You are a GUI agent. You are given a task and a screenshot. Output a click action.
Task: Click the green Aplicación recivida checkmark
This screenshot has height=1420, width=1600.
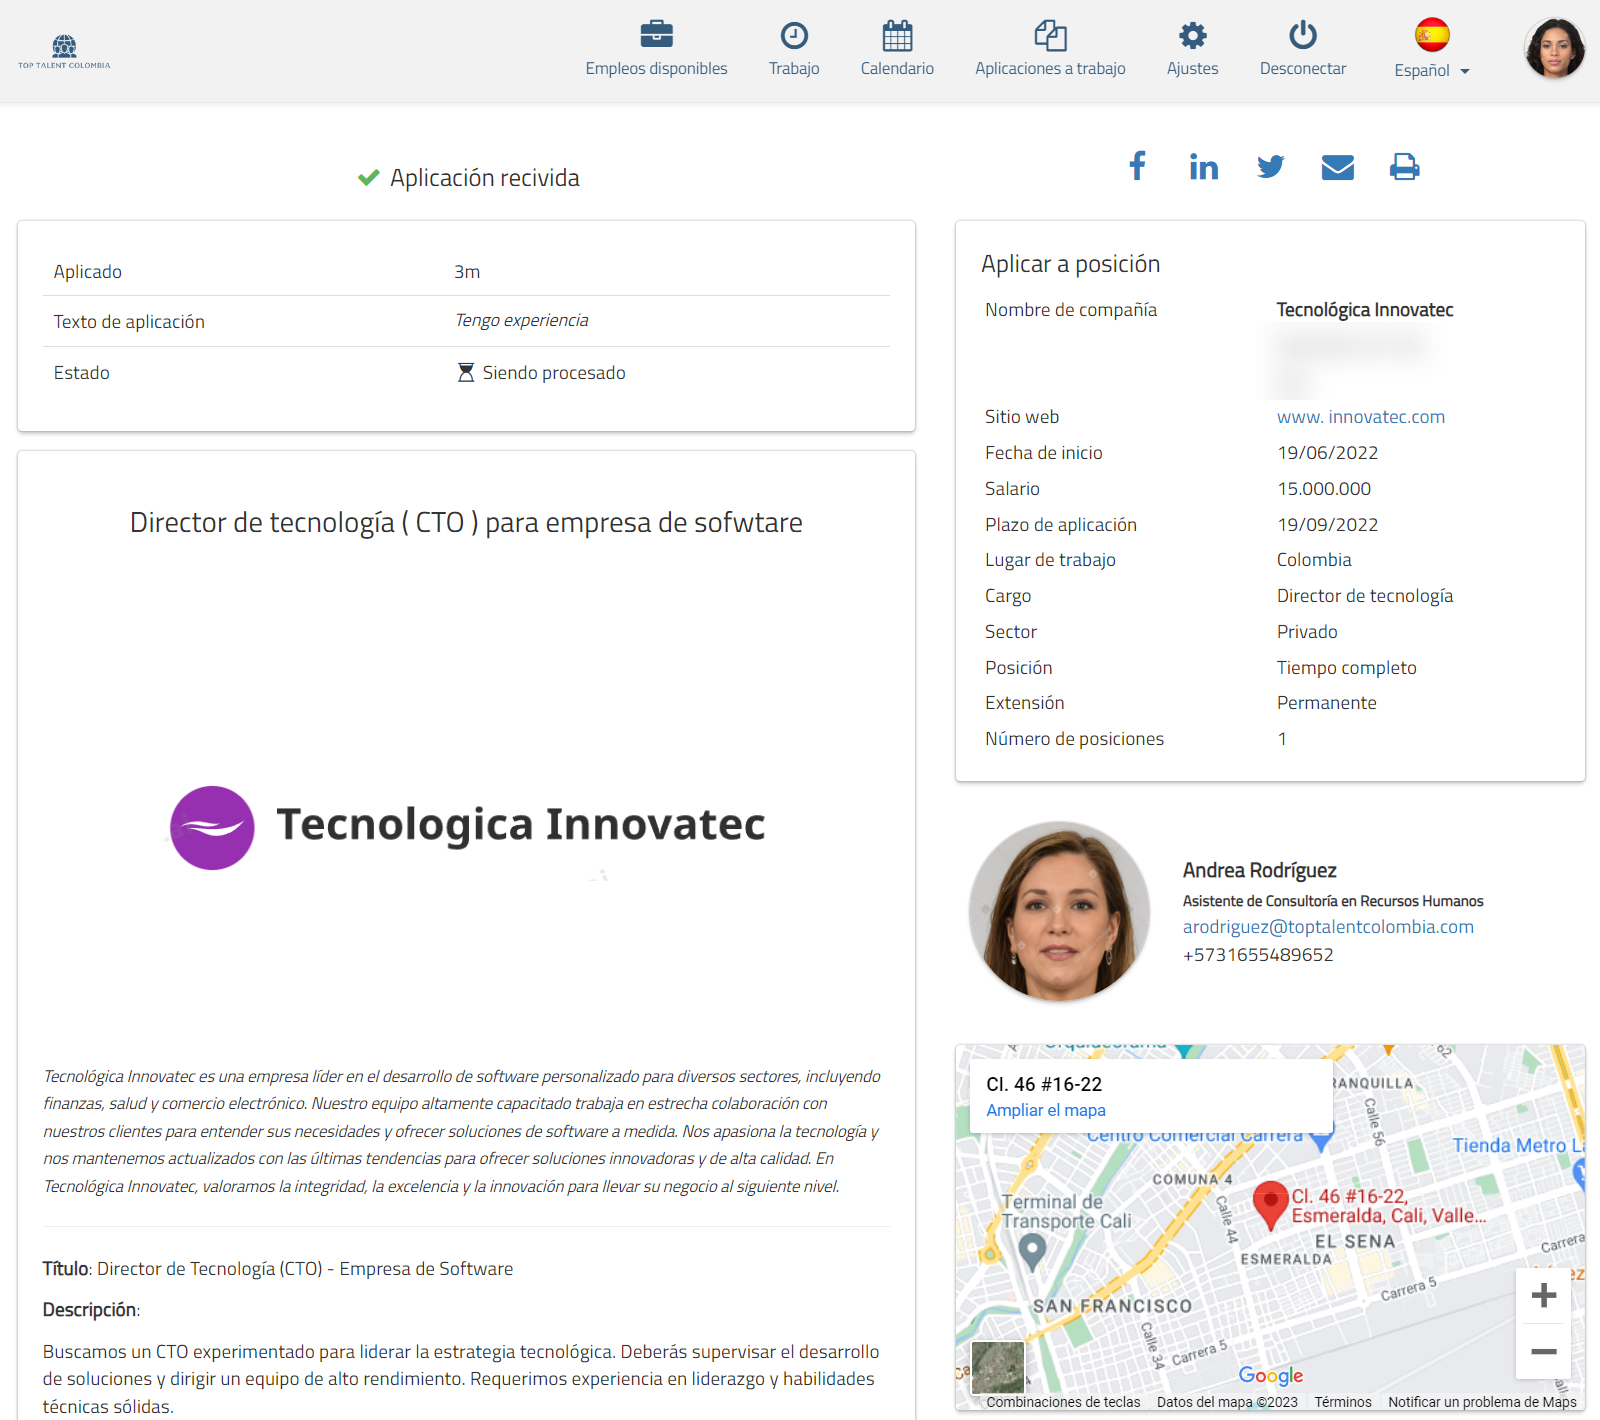(x=368, y=178)
